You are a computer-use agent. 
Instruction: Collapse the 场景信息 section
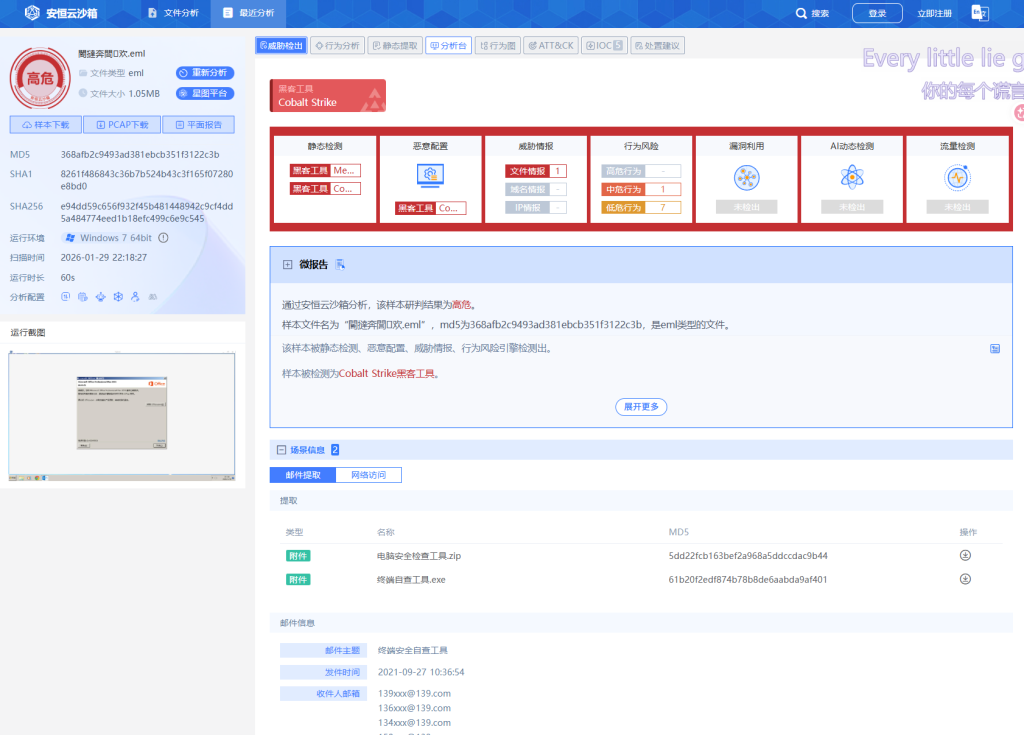pyautogui.click(x=281, y=450)
